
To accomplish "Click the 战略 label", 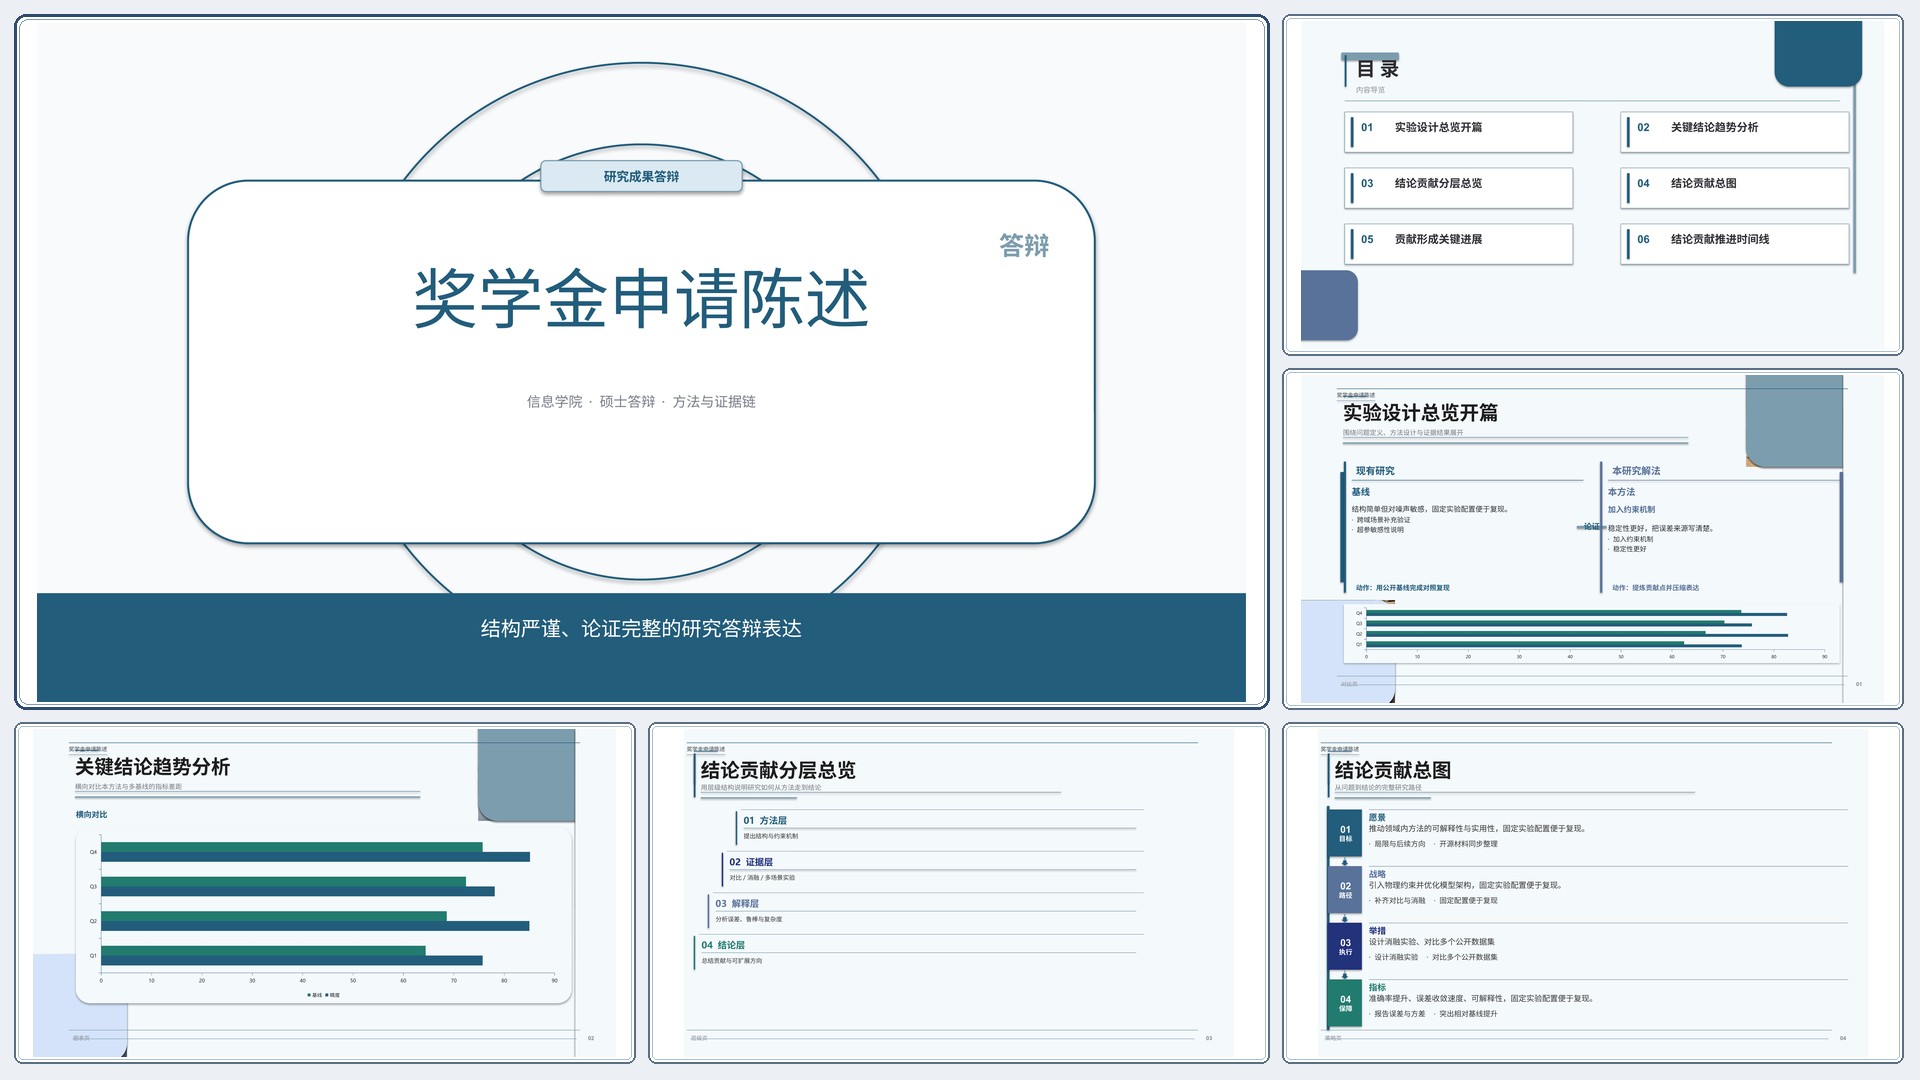I will click(1377, 874).
